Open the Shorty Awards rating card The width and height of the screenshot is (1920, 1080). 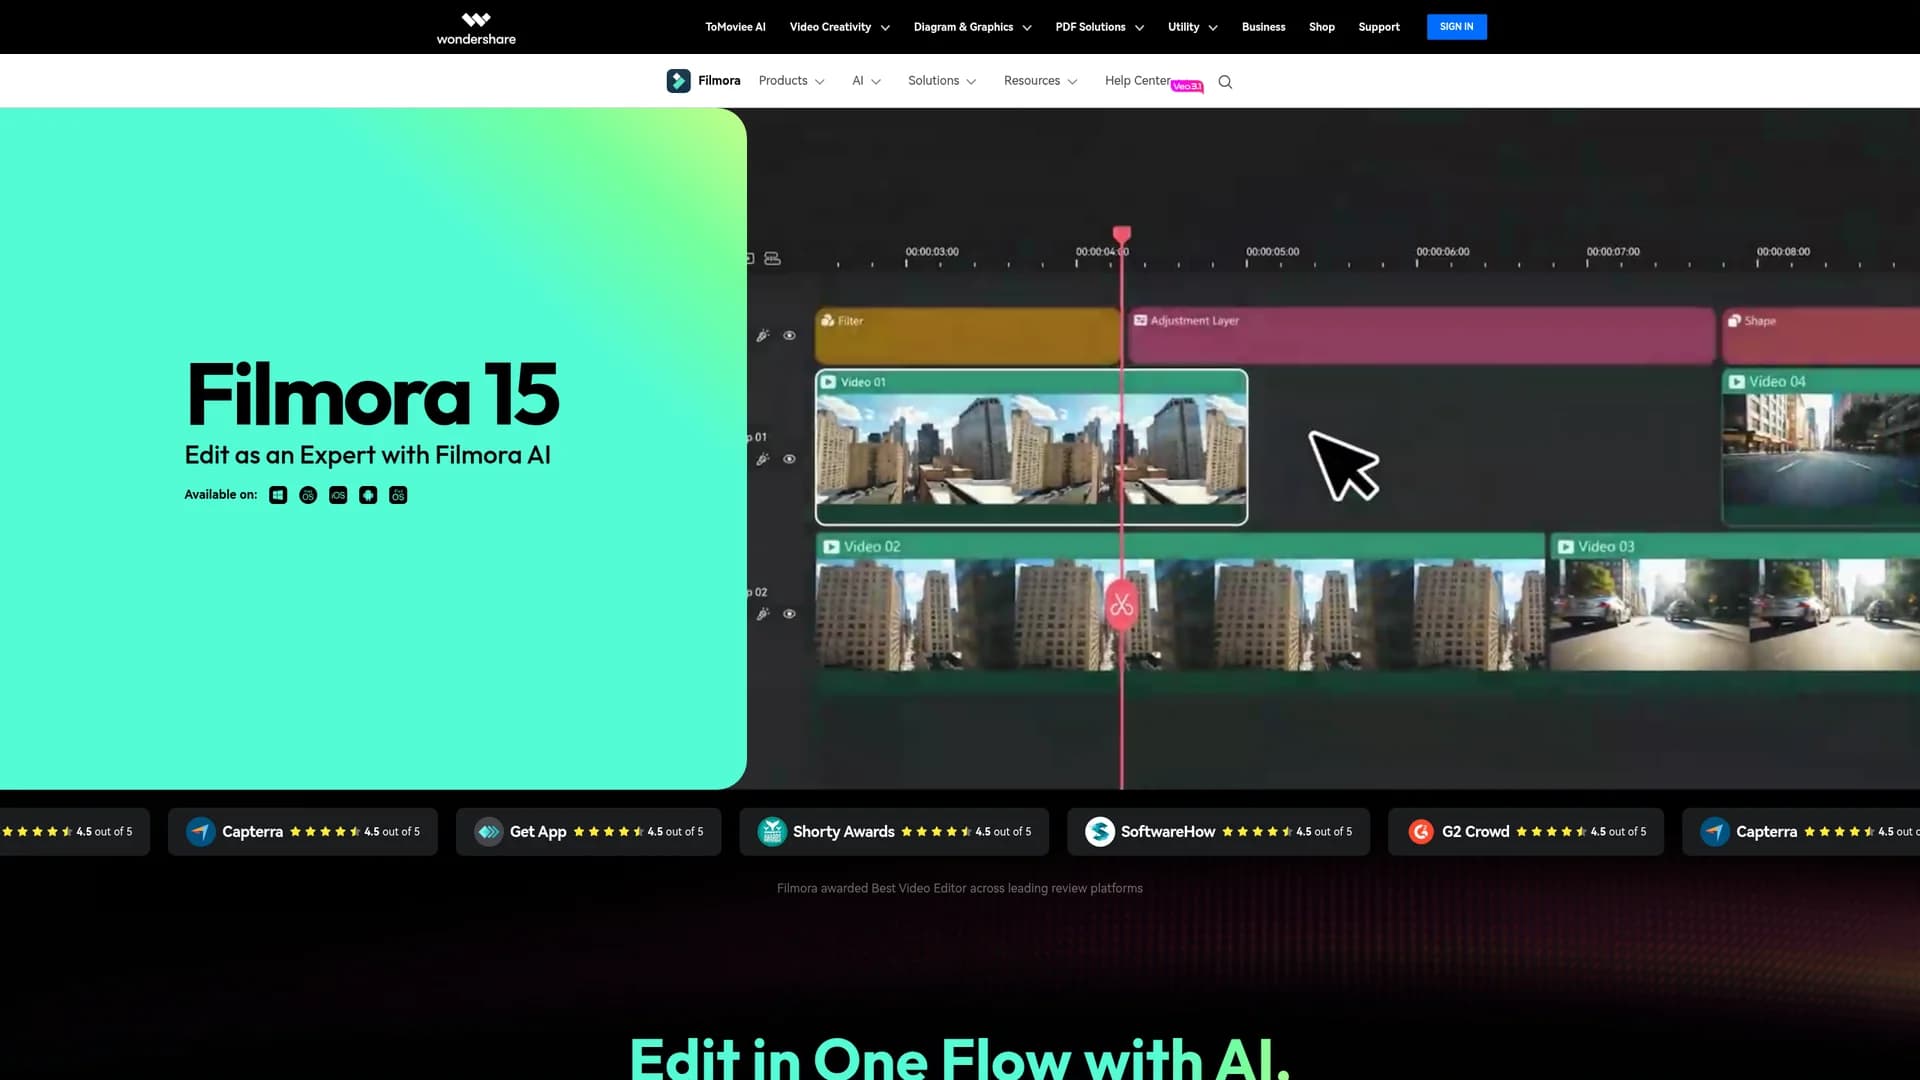(x=894, y=832)
